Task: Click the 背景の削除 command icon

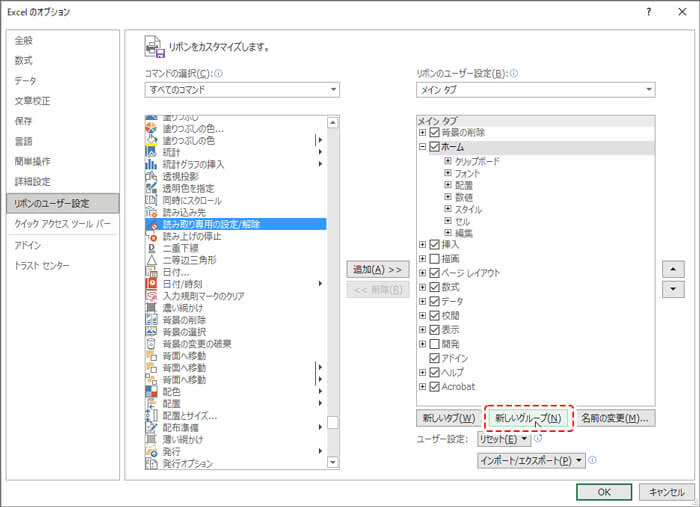Action: point(151,320)
